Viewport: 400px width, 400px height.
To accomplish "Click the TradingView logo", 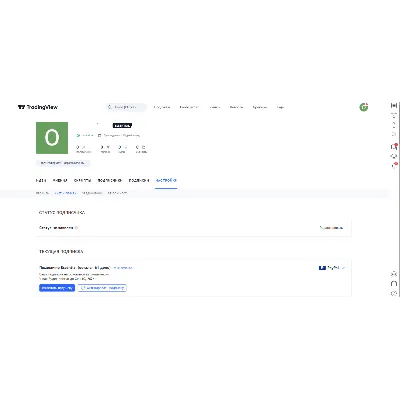I will (38, 107).
